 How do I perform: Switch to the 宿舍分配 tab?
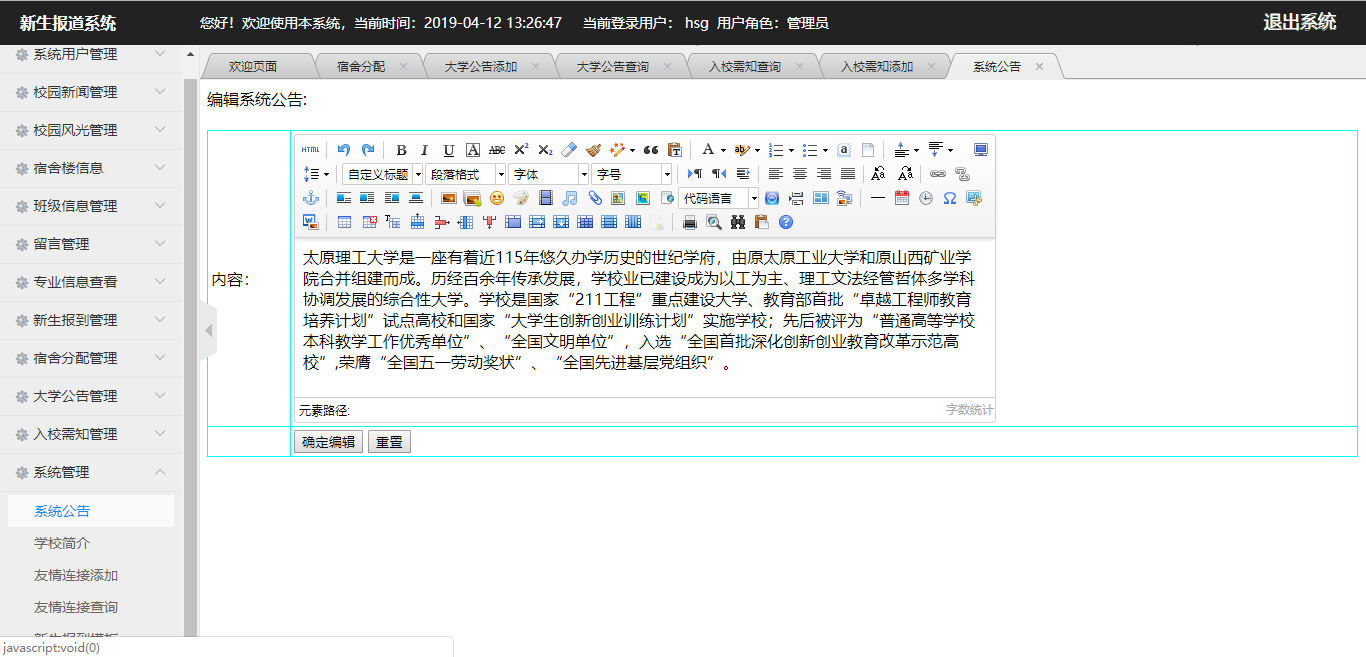click(x=361, y=67)
